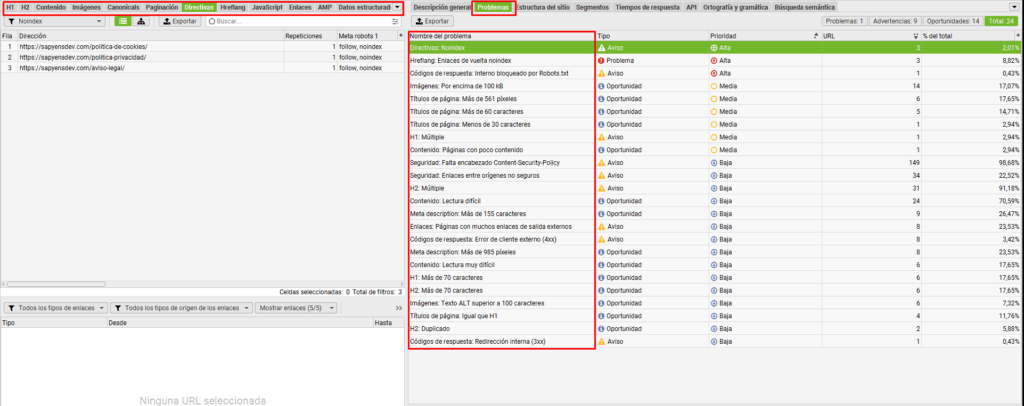Viewport: 1024px width, 406px height.
Task: Click Alta icon in Directivas: Noindex row
Action: coord(714,48)
